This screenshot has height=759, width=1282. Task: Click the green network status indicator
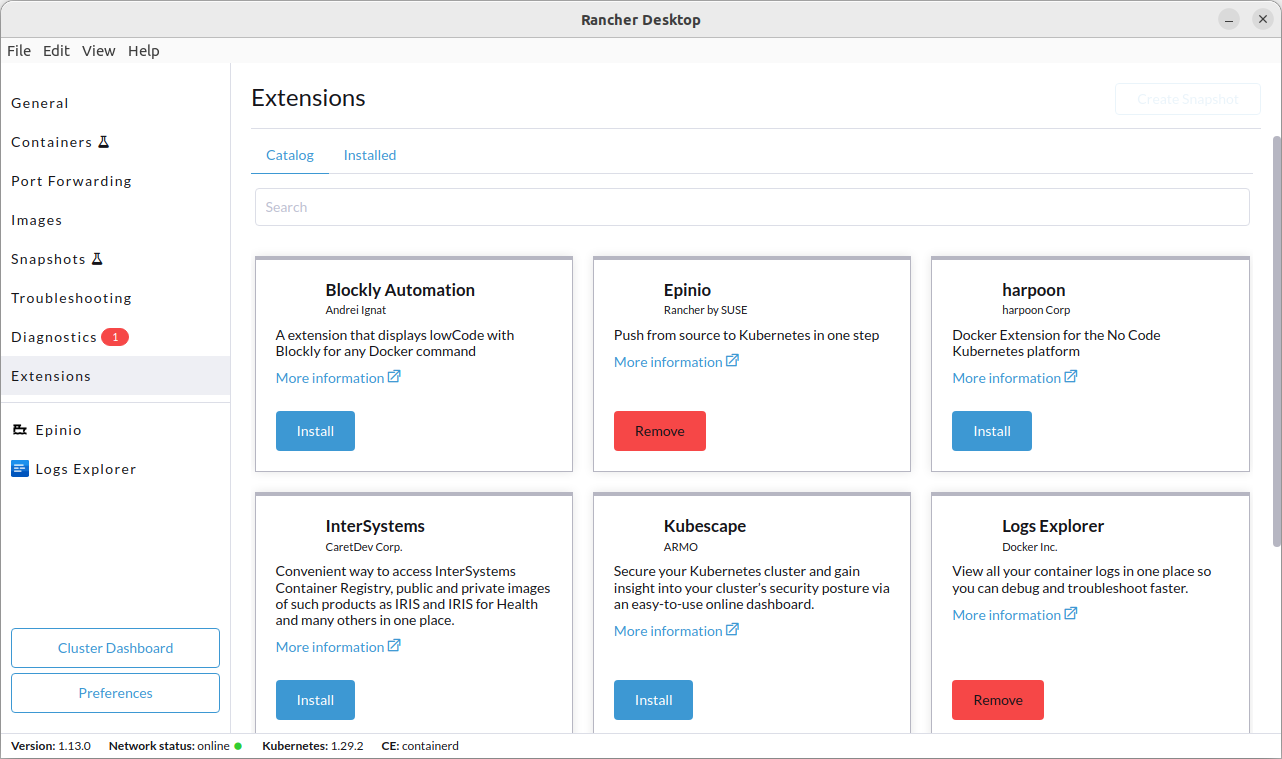pyautogui.click(x=238, y=746)
